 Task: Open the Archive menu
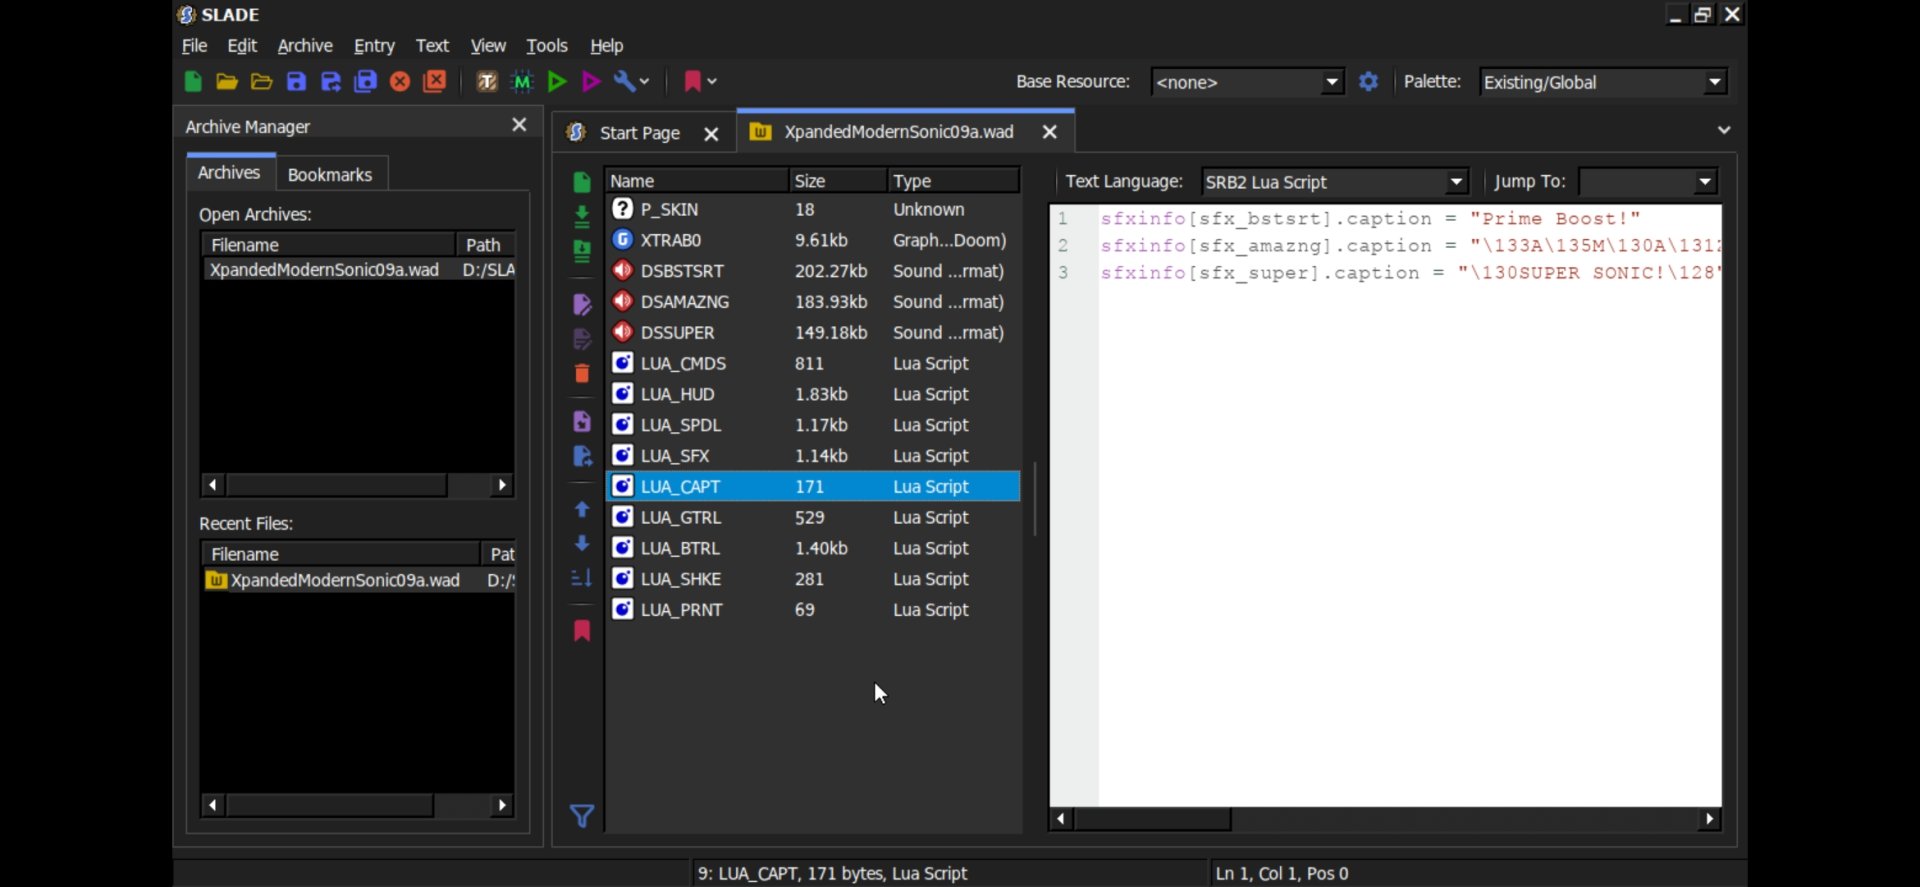[305, 46]
